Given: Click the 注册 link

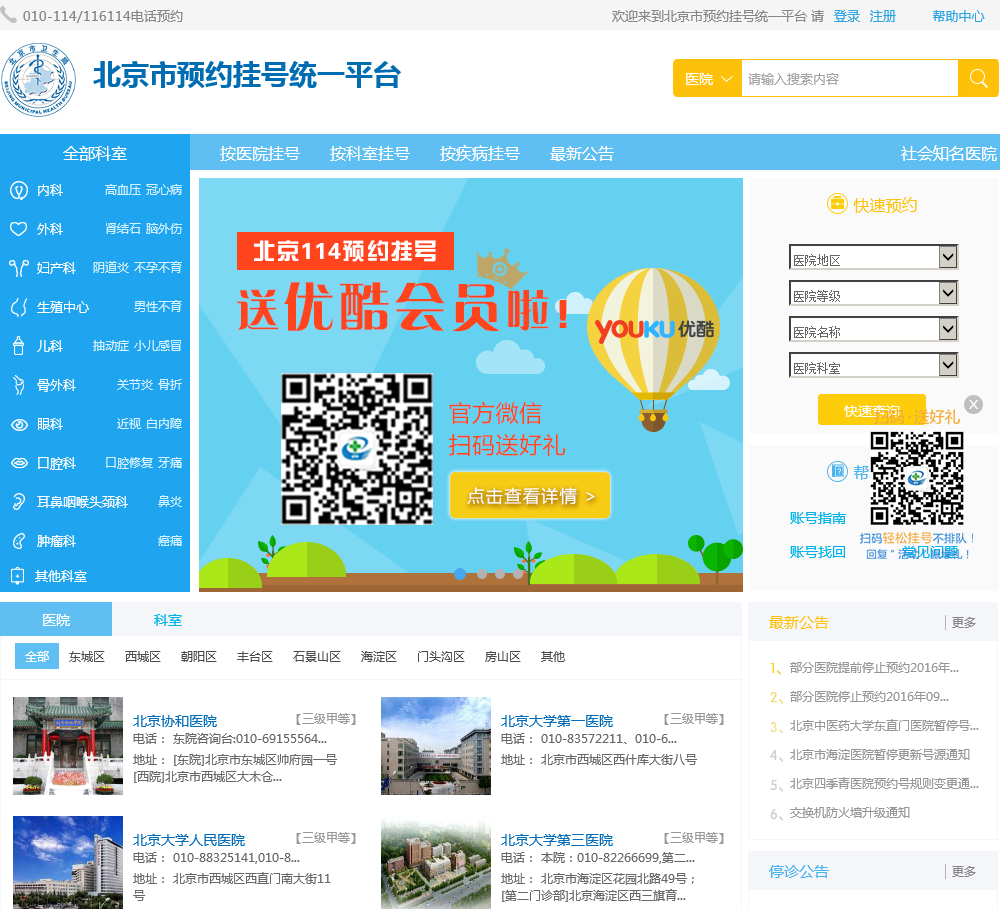Looking at the screenshot, I should (883, 16).
